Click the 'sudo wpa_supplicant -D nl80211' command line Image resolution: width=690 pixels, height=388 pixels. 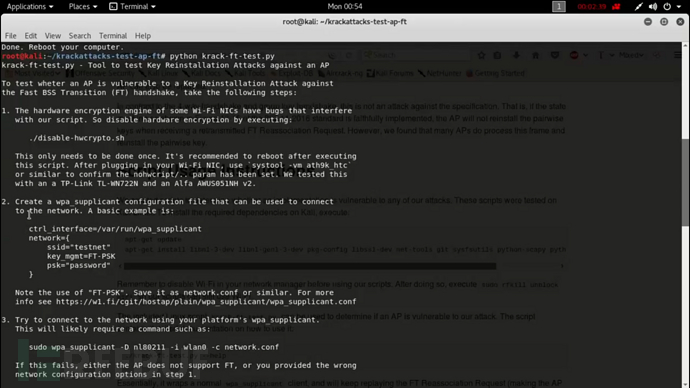154,347
